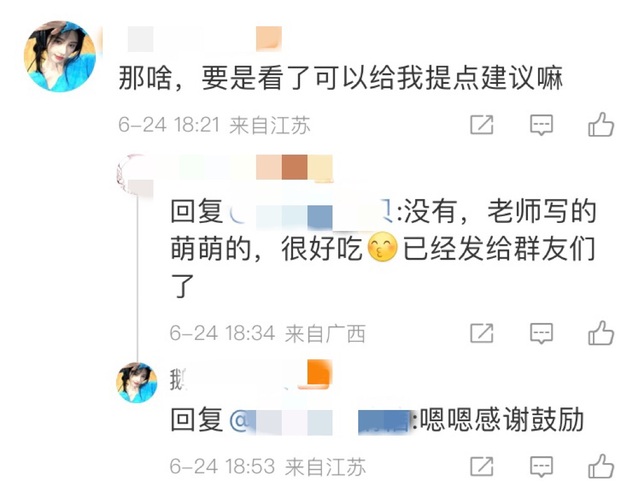Repost the 18:53 reply from 江苏

pyautogui.click(x=482, y=466)
